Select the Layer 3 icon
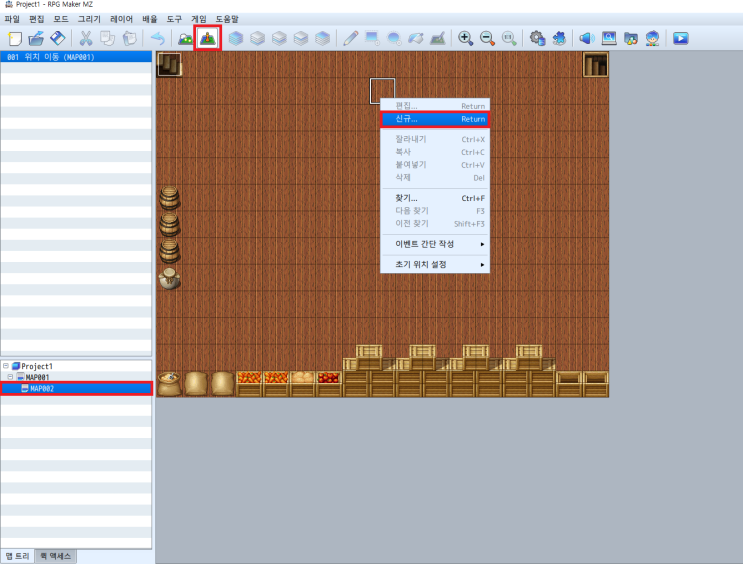 pyautogui.click(x=301, y=38)
